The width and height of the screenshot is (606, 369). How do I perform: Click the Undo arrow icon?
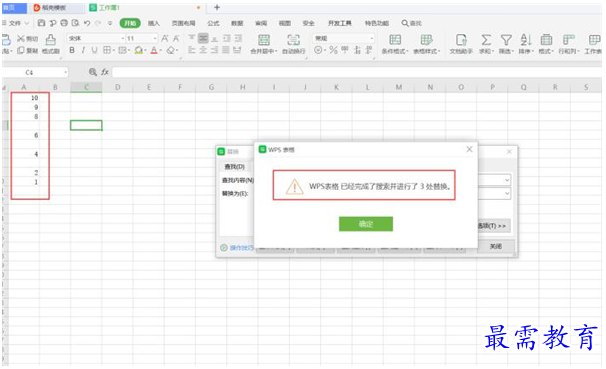point(87,23)
